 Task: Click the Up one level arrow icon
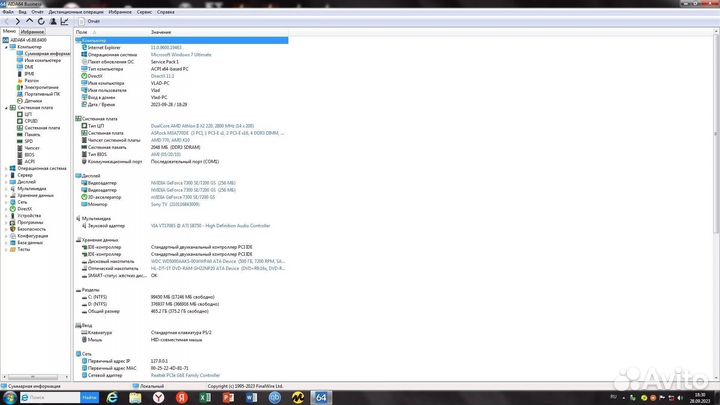click(29, 20)
